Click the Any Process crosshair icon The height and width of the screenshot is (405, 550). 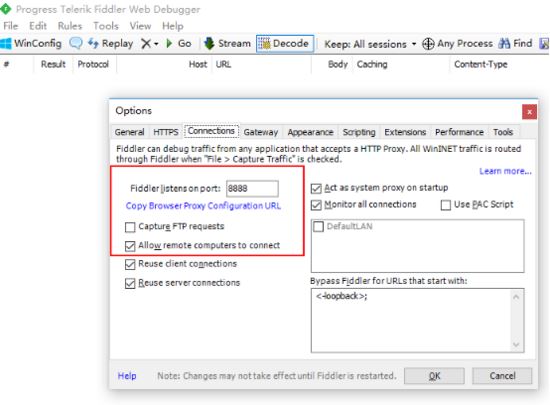tap(428, 44)
